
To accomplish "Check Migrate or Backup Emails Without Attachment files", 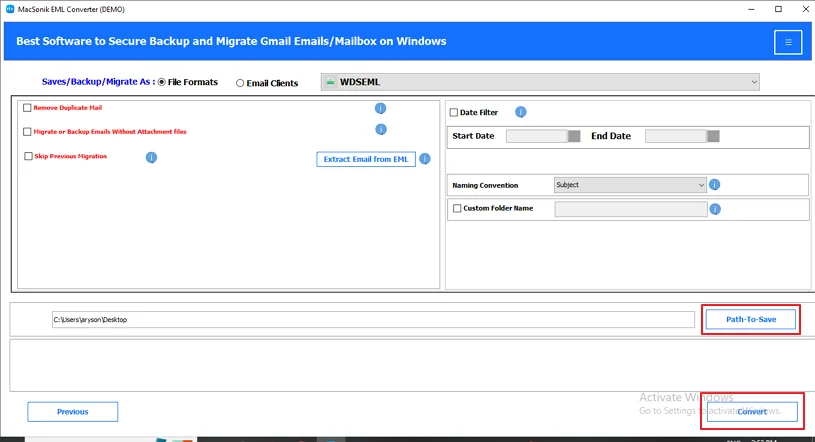I will (27, 132).
